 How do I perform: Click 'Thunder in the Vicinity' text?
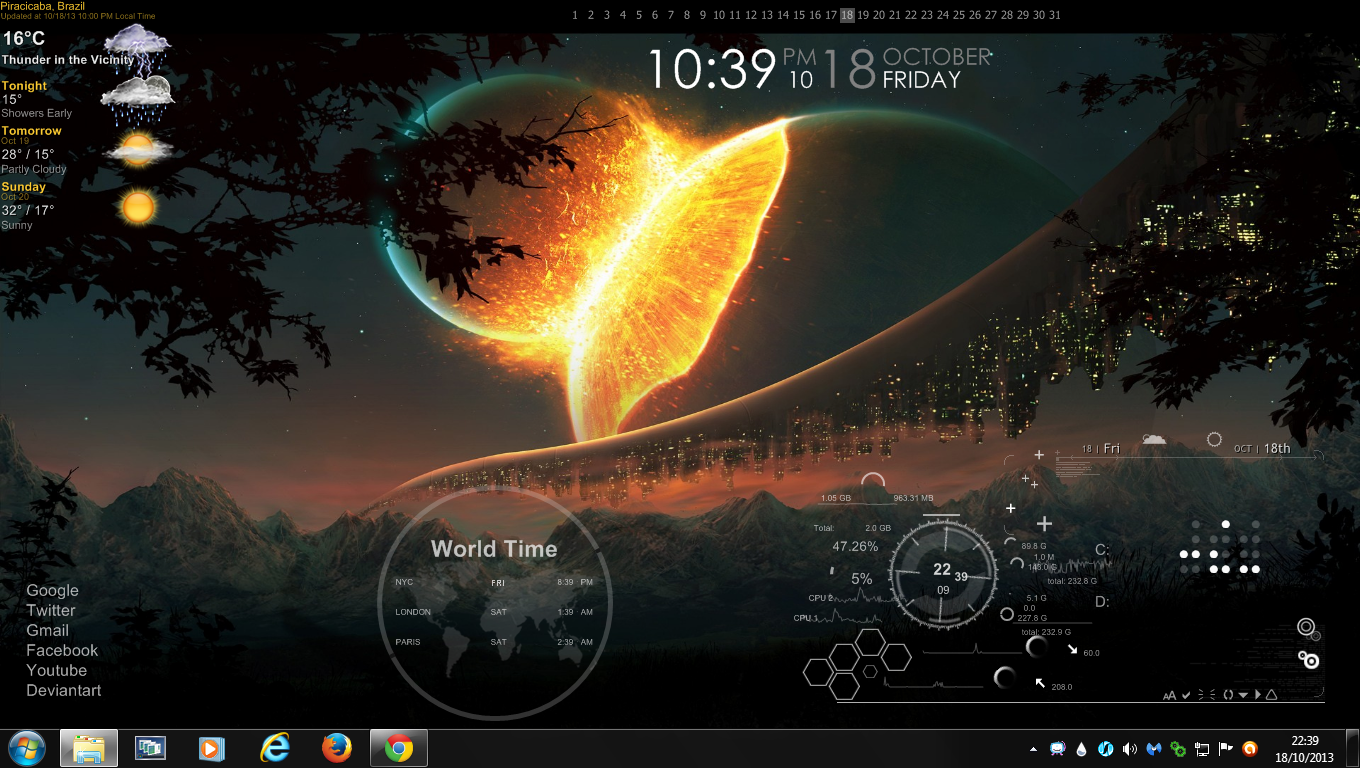(67, 60)
